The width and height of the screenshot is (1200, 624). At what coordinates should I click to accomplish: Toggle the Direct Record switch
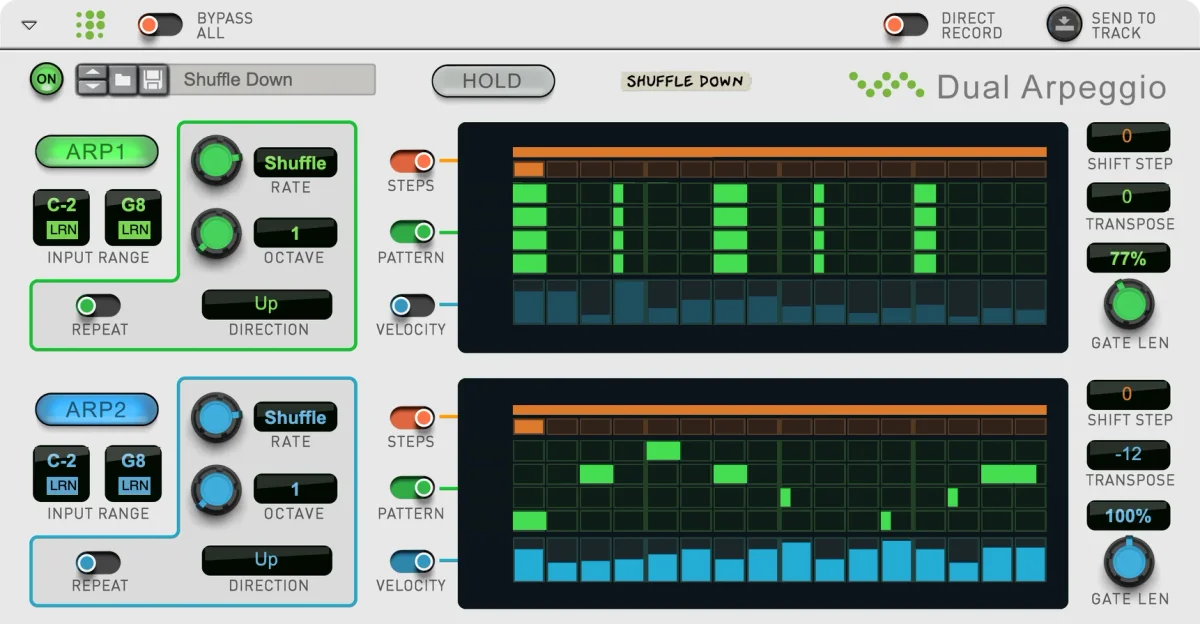tap(906, 25)
